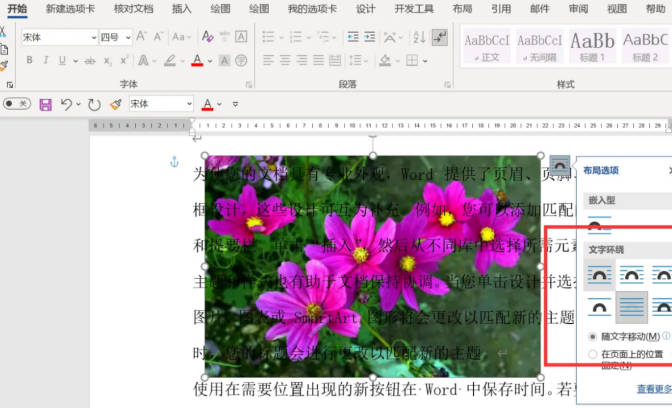Select the format painter in the quick access toolbar
This screenshot has width=672, height=408.
[115, 104]
